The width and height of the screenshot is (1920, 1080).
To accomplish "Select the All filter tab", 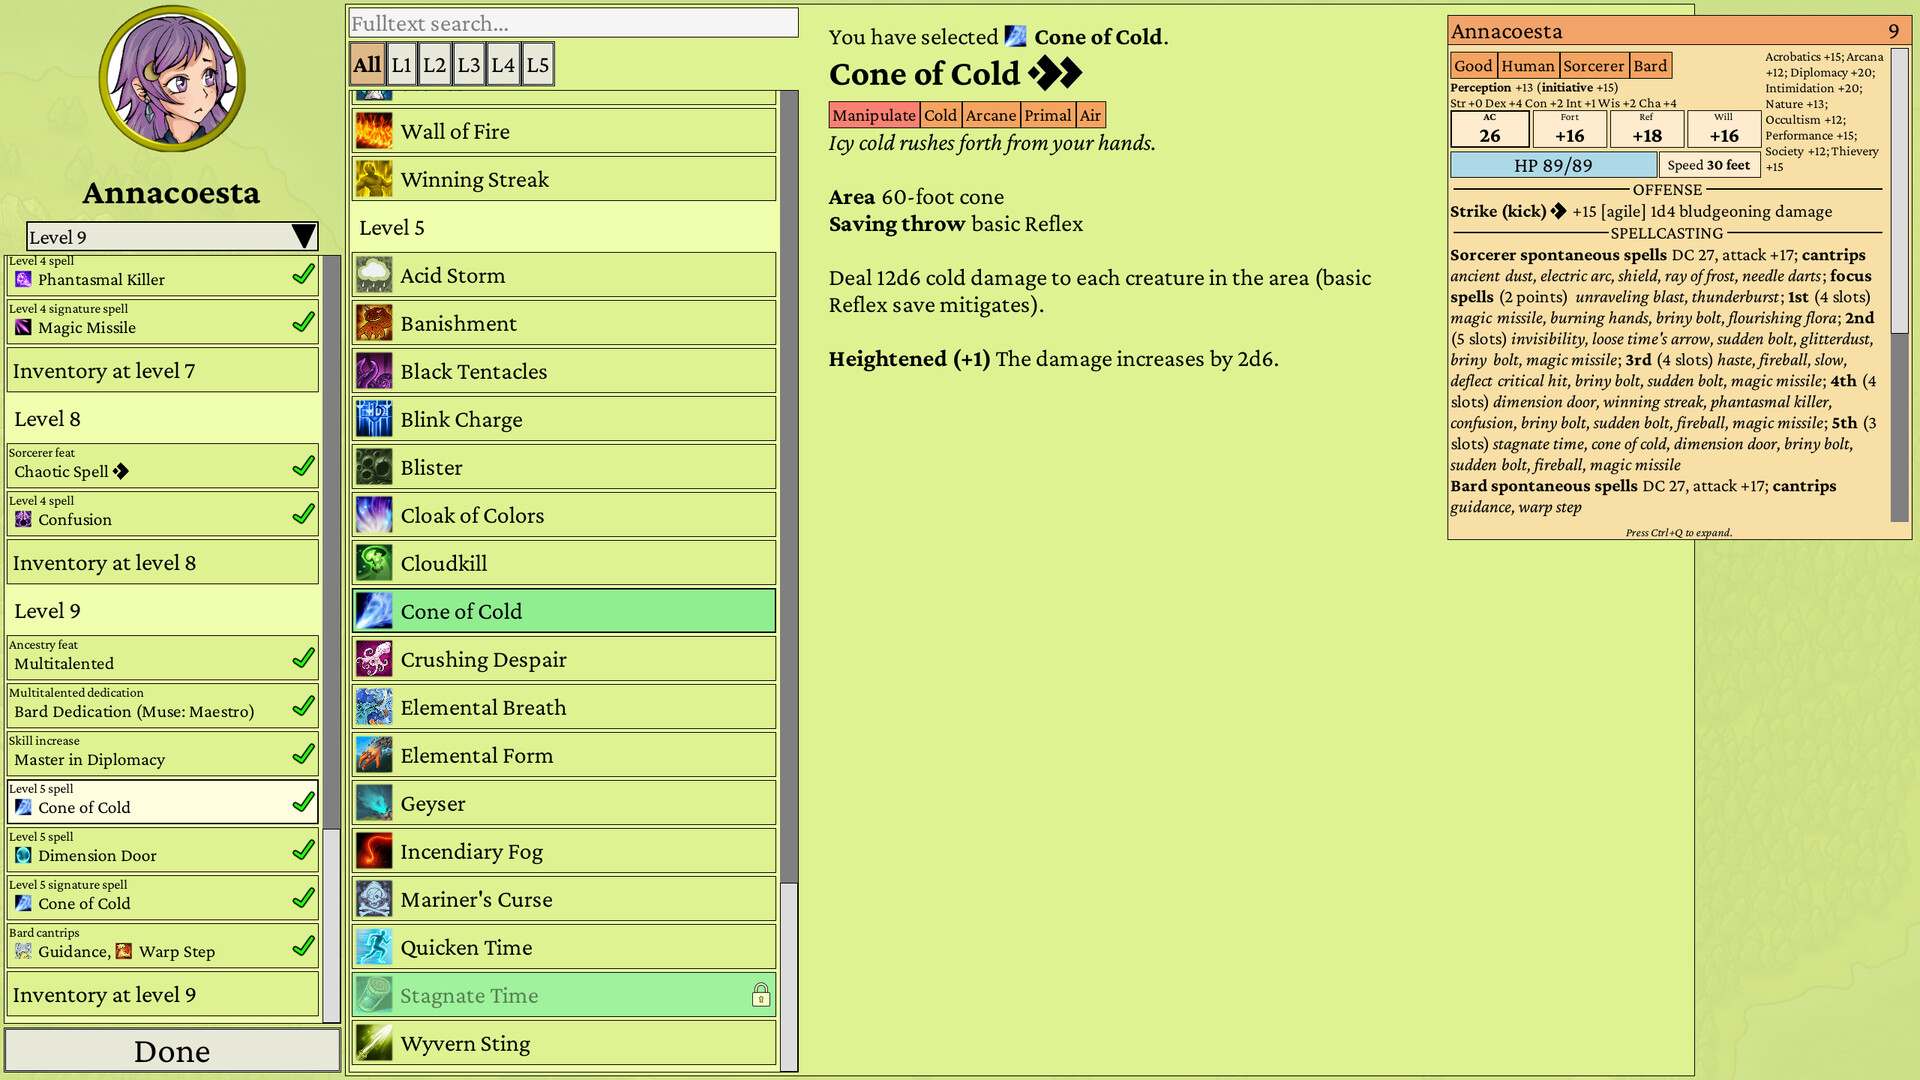I will coord(366,63).
